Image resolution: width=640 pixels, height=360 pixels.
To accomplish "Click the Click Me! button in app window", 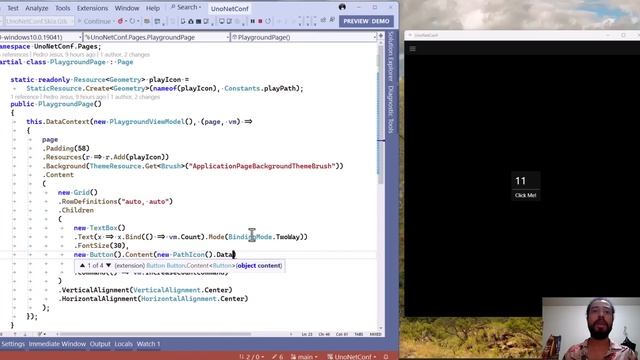I will pyautogui.click(x=525, y=196).
